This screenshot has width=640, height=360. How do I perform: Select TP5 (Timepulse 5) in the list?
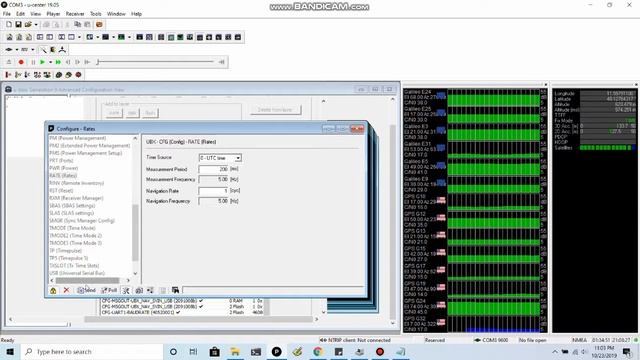point(69,258)
